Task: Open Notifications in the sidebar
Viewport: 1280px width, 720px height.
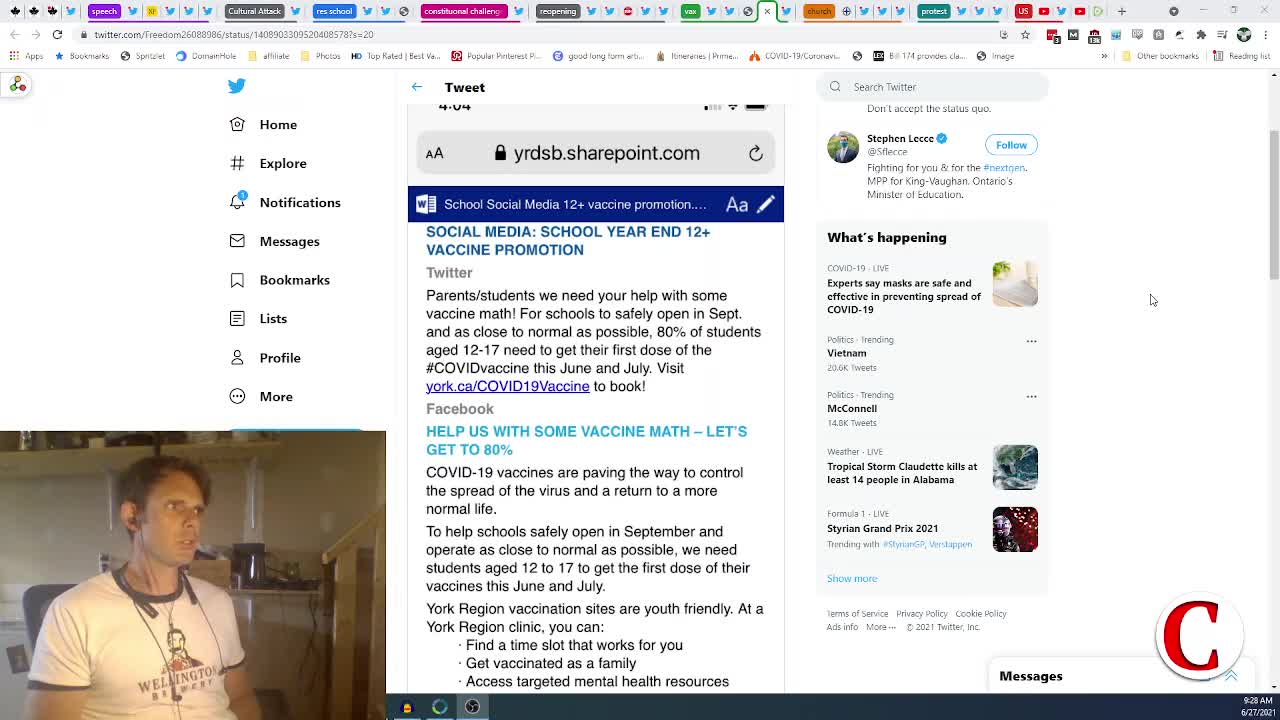Action: [300, 202]
